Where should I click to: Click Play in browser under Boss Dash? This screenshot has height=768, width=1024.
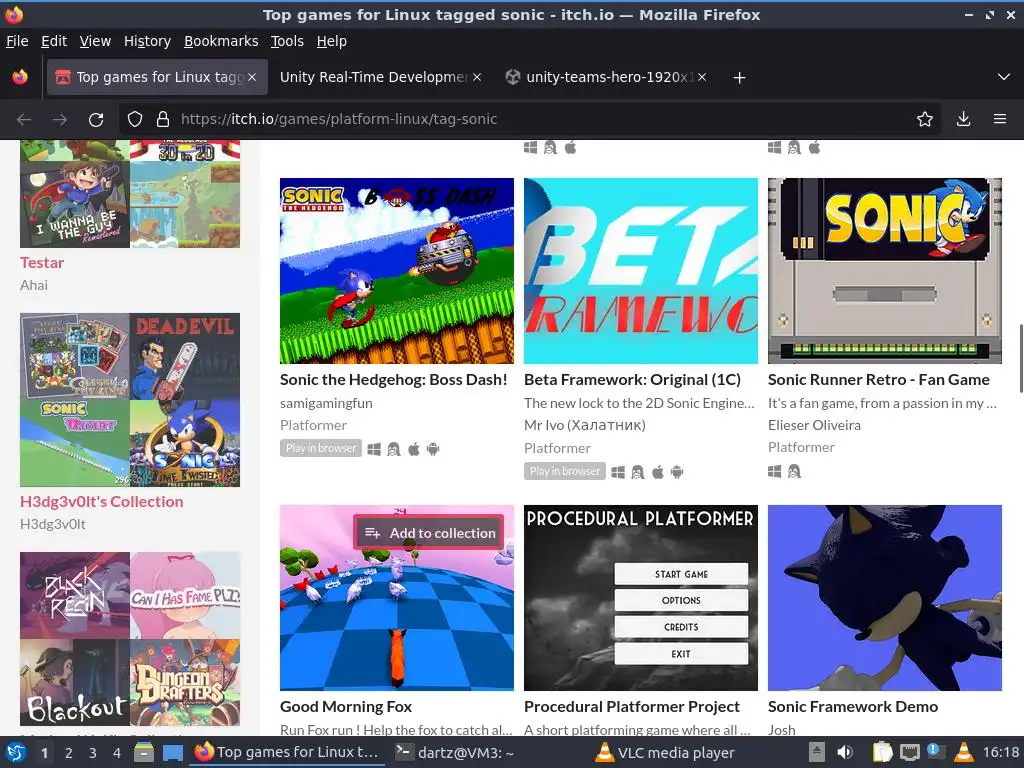point(321,448)
